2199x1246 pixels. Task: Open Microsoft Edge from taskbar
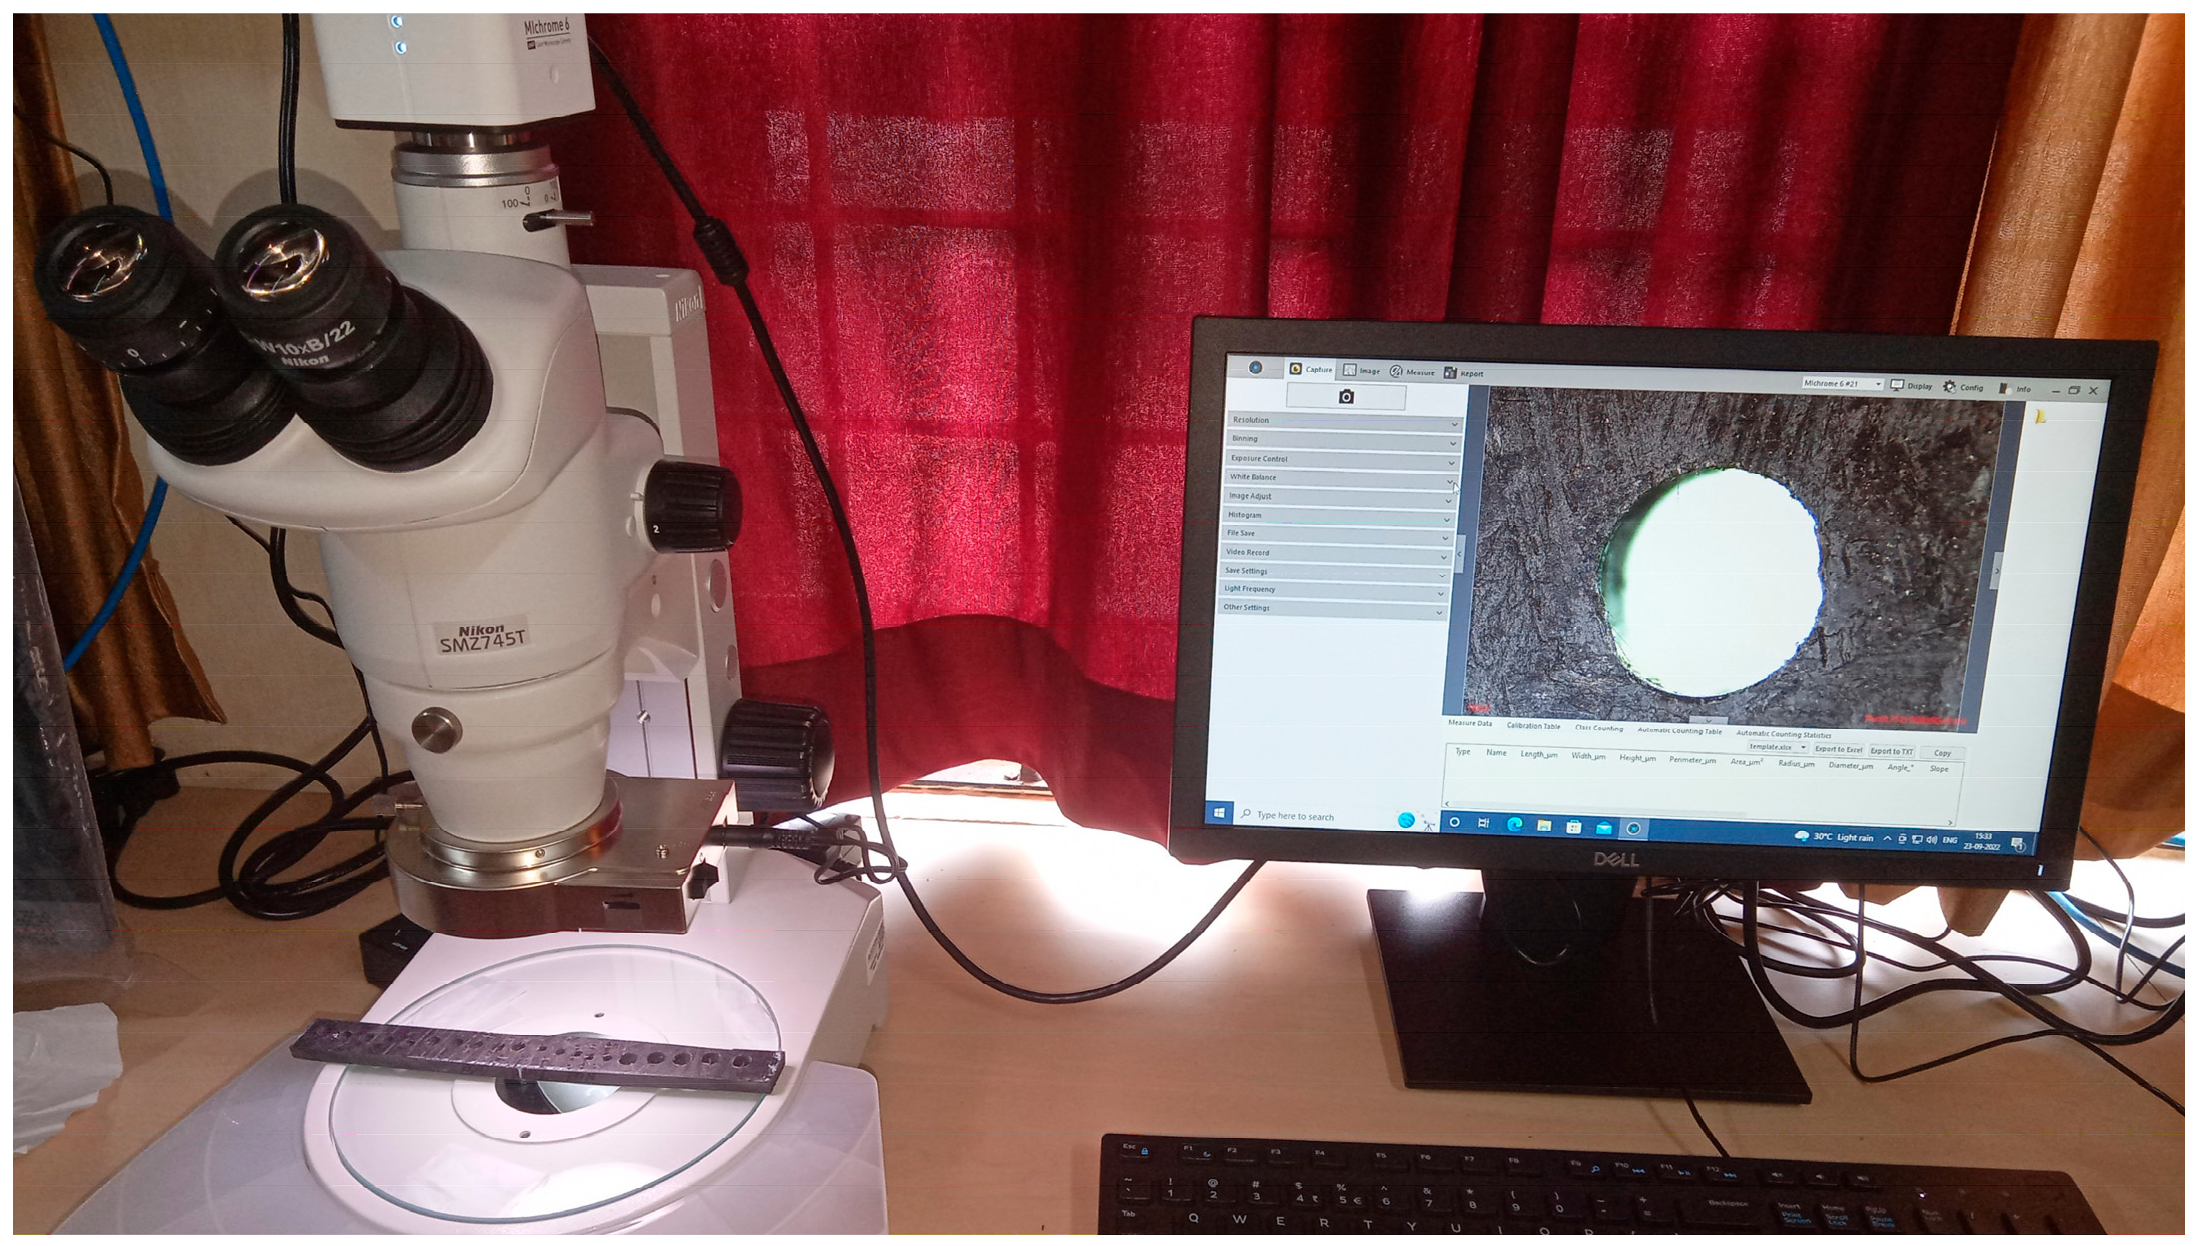coord(1514,824)
